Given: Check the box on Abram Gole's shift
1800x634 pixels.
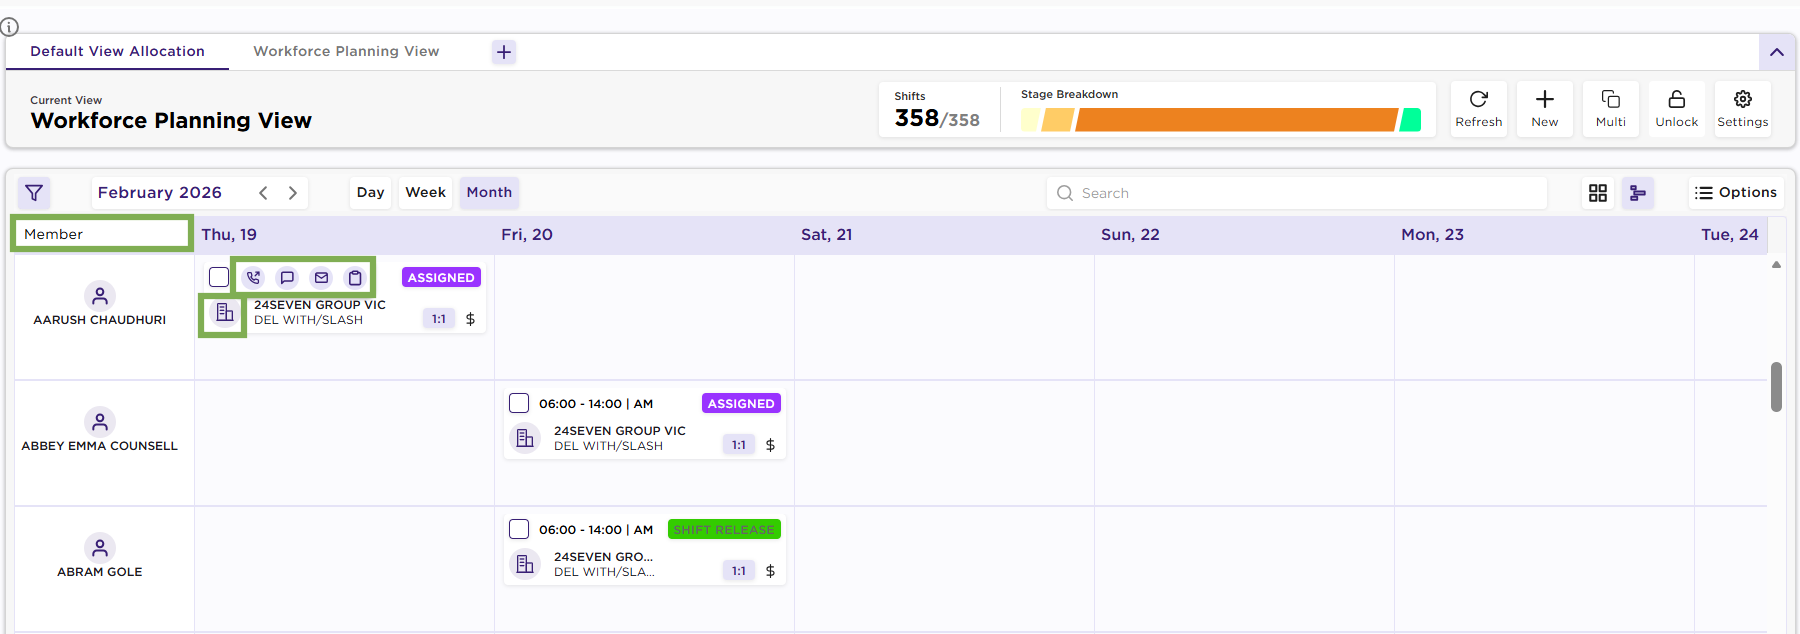Looking at the screenshot, I should click(519, 529).
